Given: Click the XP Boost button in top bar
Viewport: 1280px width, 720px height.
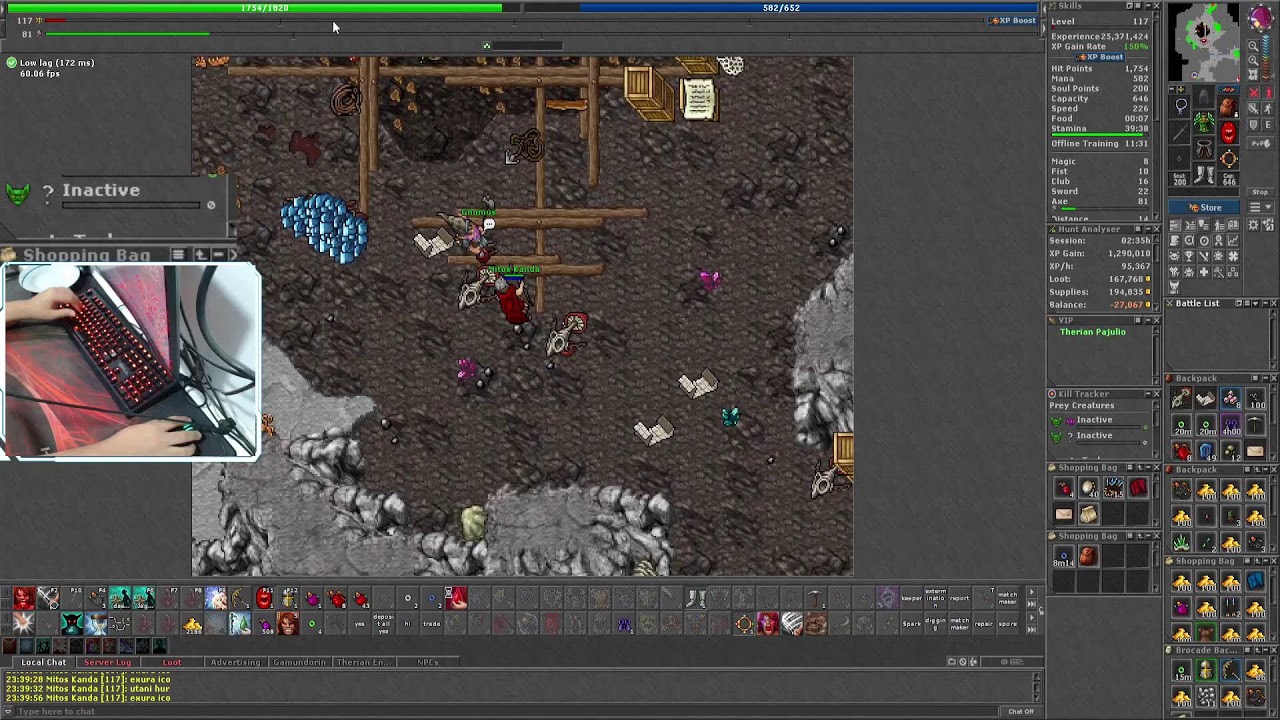Looking at the screenshot, I should [x=1012, y=20].
